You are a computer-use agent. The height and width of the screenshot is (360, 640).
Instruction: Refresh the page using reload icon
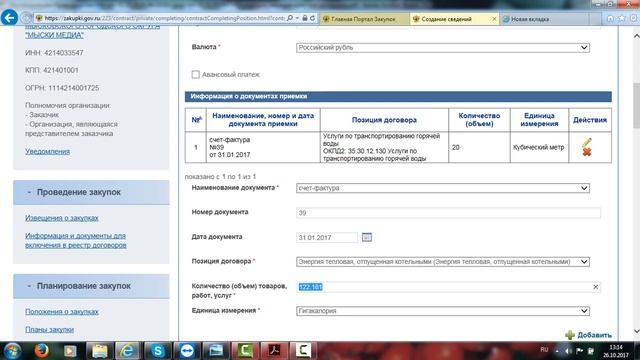(313, 18)
